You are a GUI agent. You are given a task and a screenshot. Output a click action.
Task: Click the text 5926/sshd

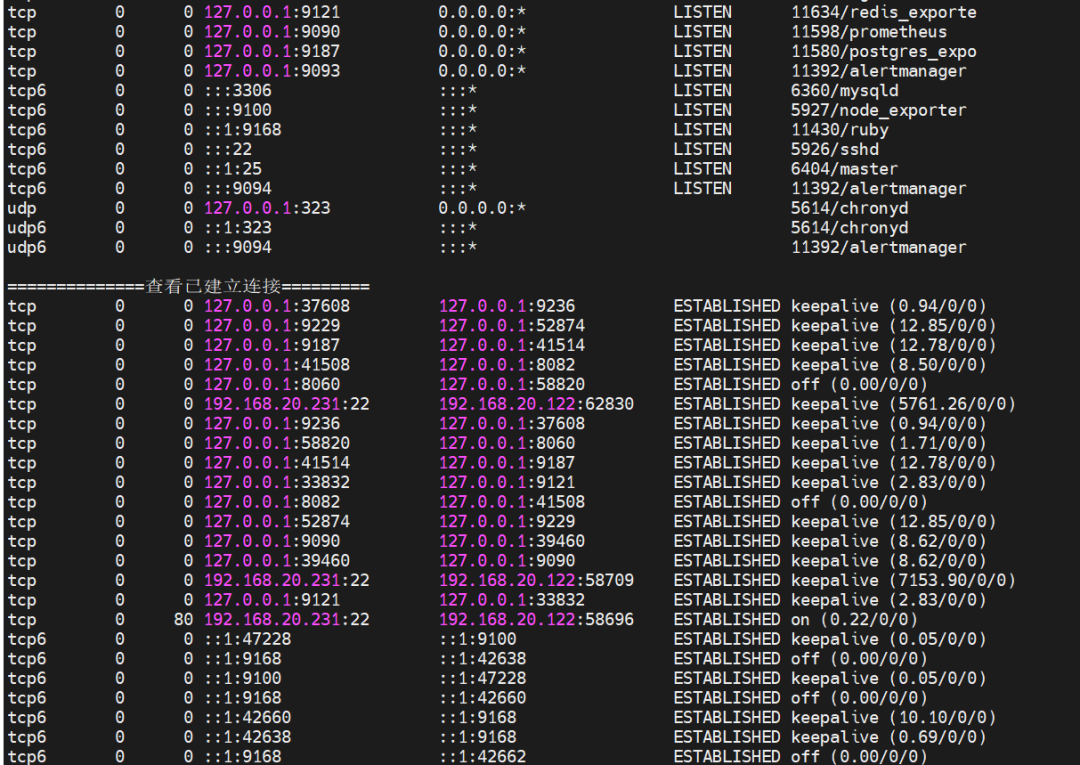pos(835,149)
